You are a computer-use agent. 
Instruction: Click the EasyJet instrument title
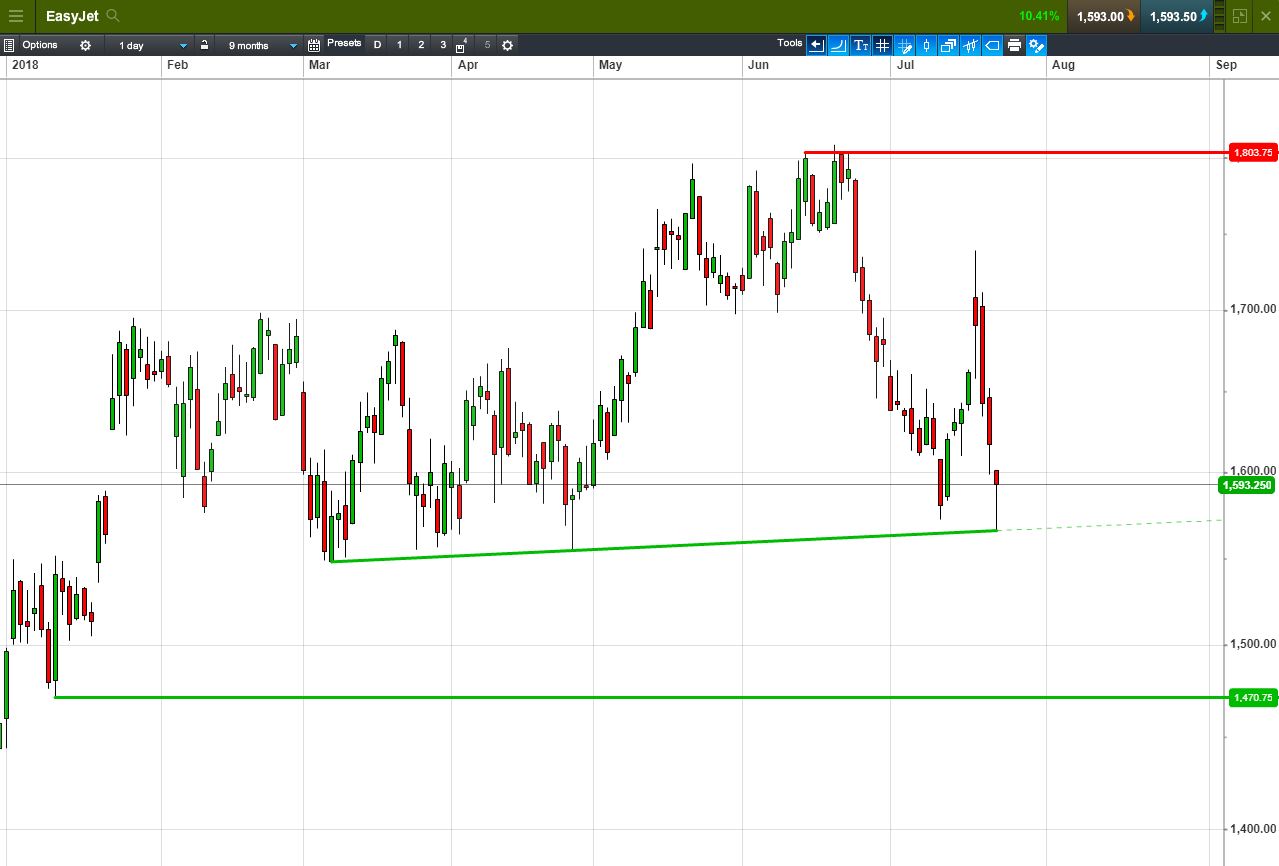(72, 16)
